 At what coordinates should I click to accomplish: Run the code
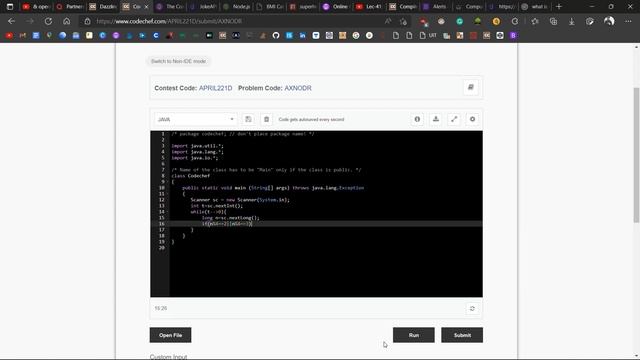point(413,335)
